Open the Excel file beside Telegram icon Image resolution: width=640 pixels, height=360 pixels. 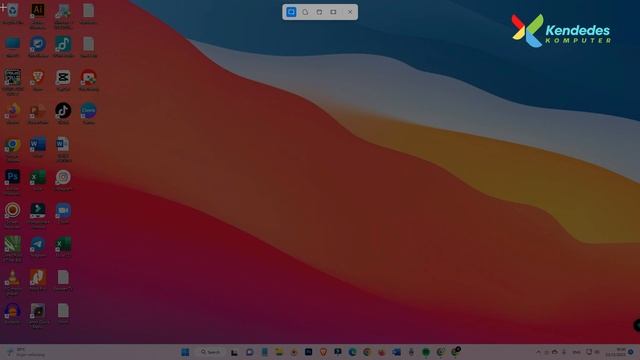[63, 247]
